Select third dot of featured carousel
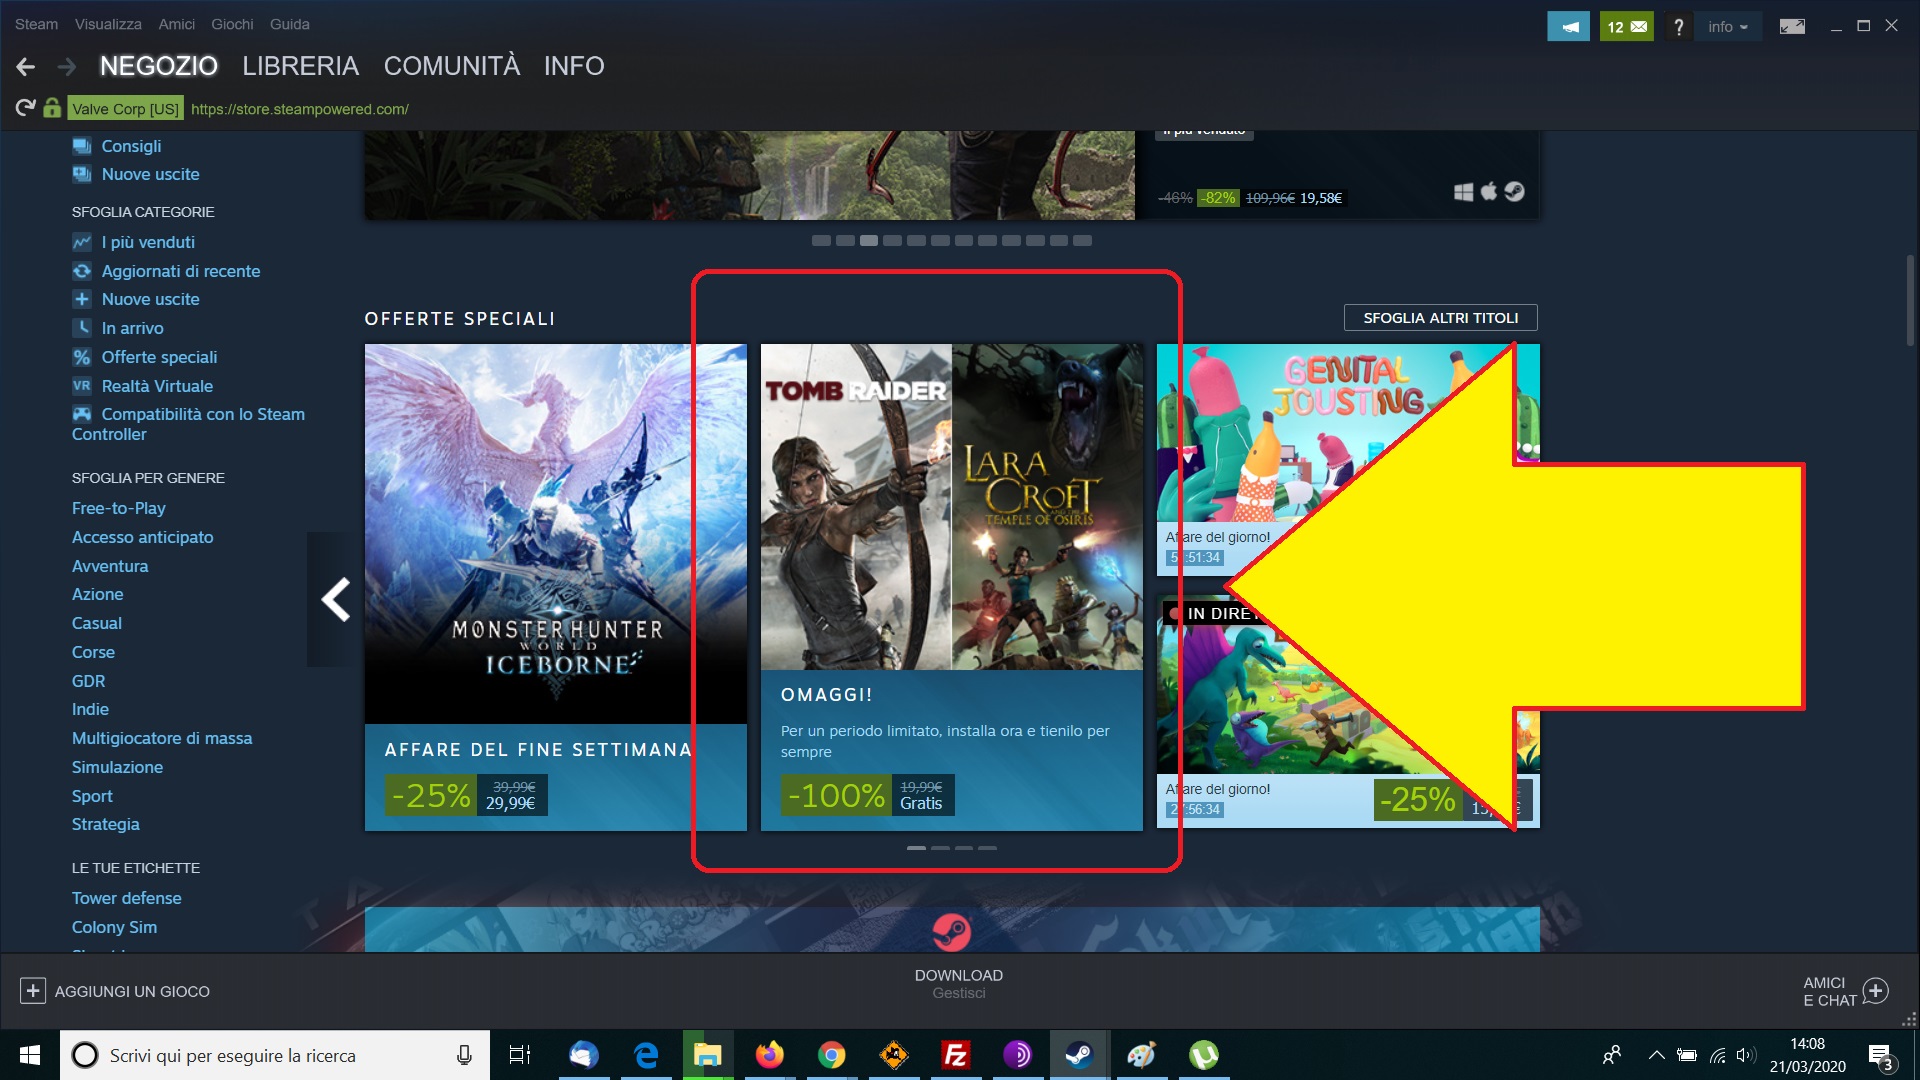The width and height of the screenshot is (1920, 1080). 869,240
